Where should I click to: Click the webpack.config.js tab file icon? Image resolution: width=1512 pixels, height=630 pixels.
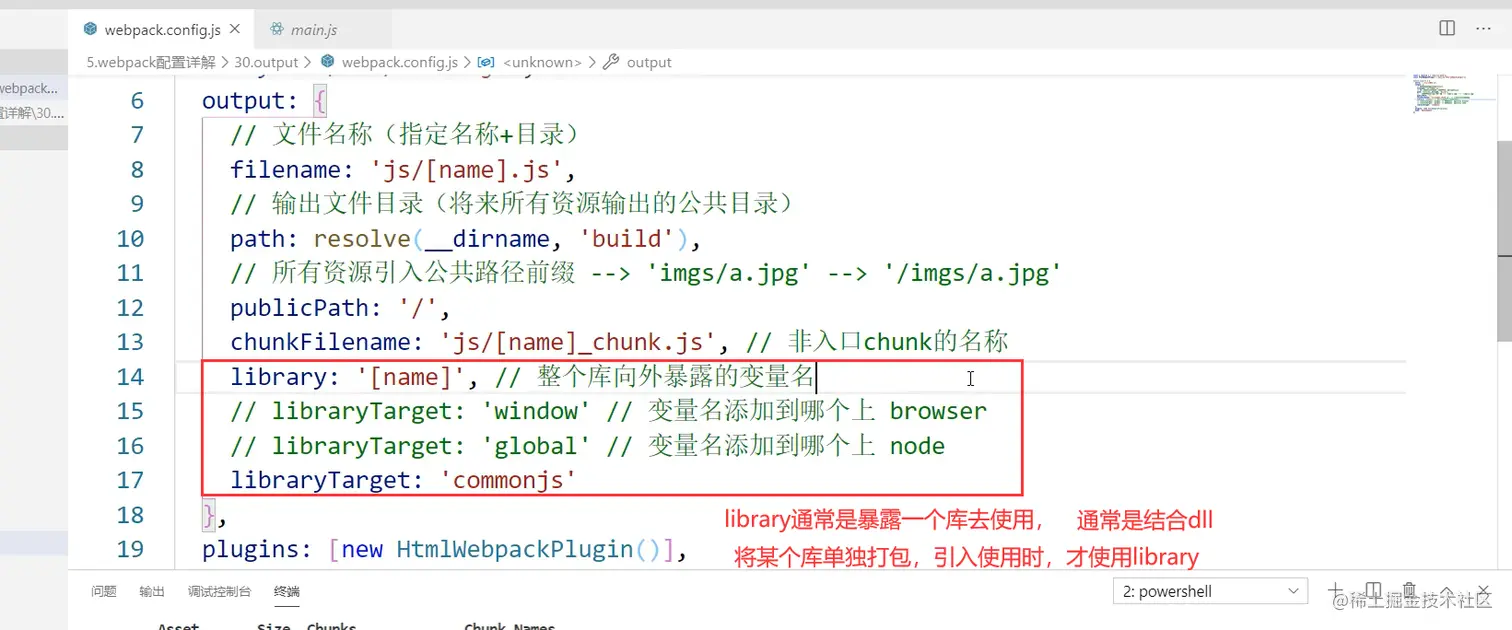[x=91, y=29]
